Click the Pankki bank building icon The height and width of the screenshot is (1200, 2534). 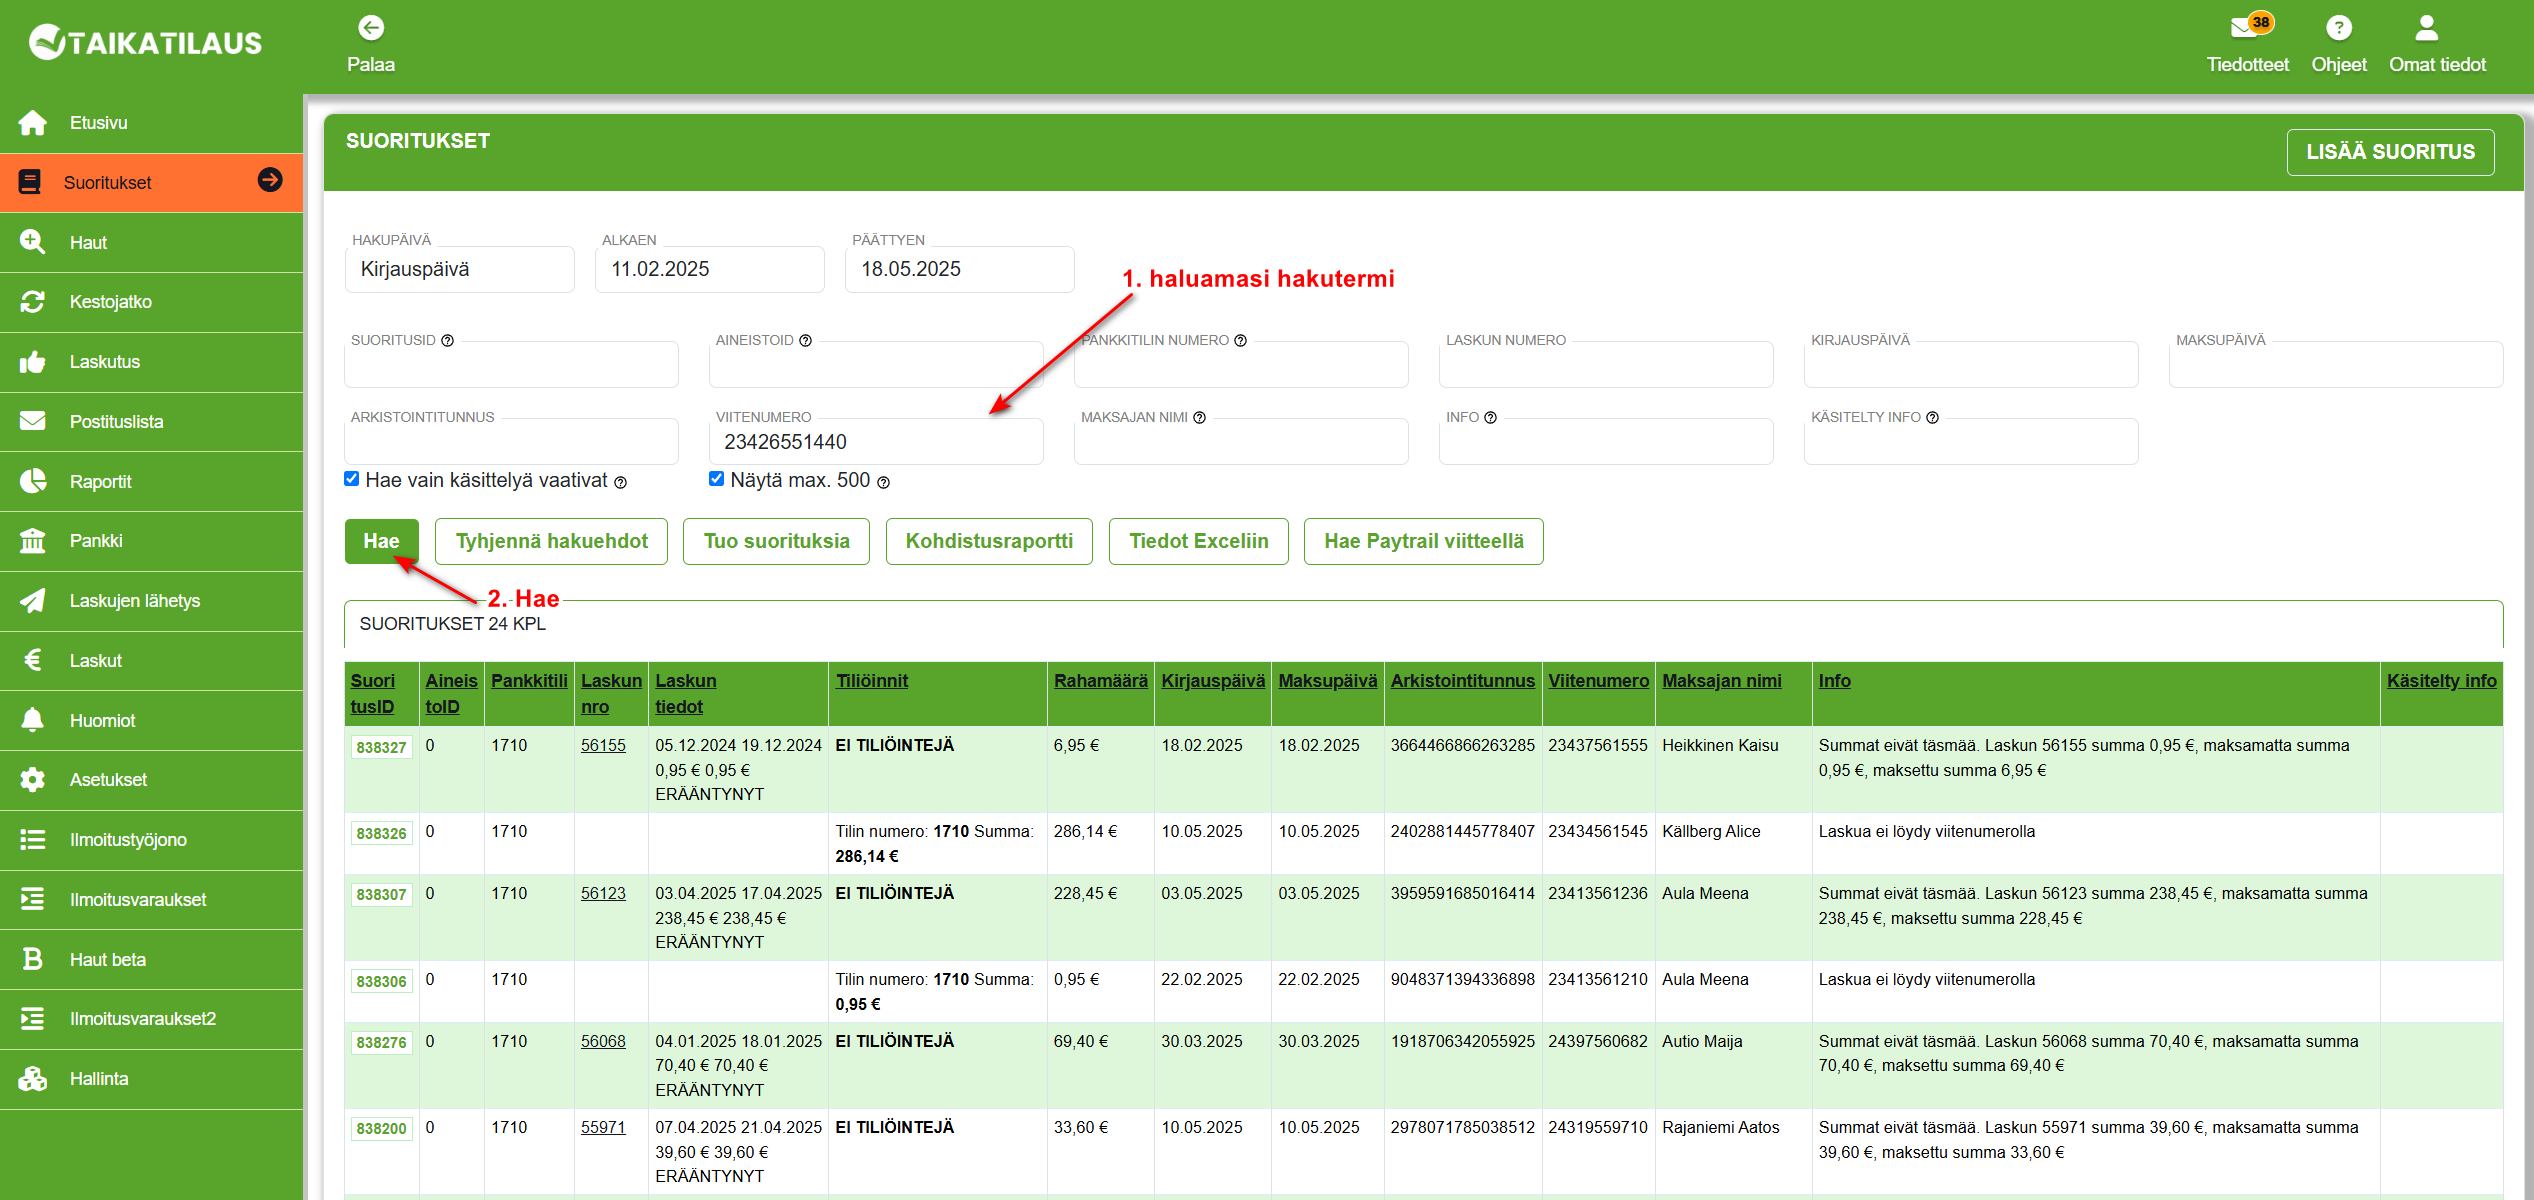[x=33, y=541]
